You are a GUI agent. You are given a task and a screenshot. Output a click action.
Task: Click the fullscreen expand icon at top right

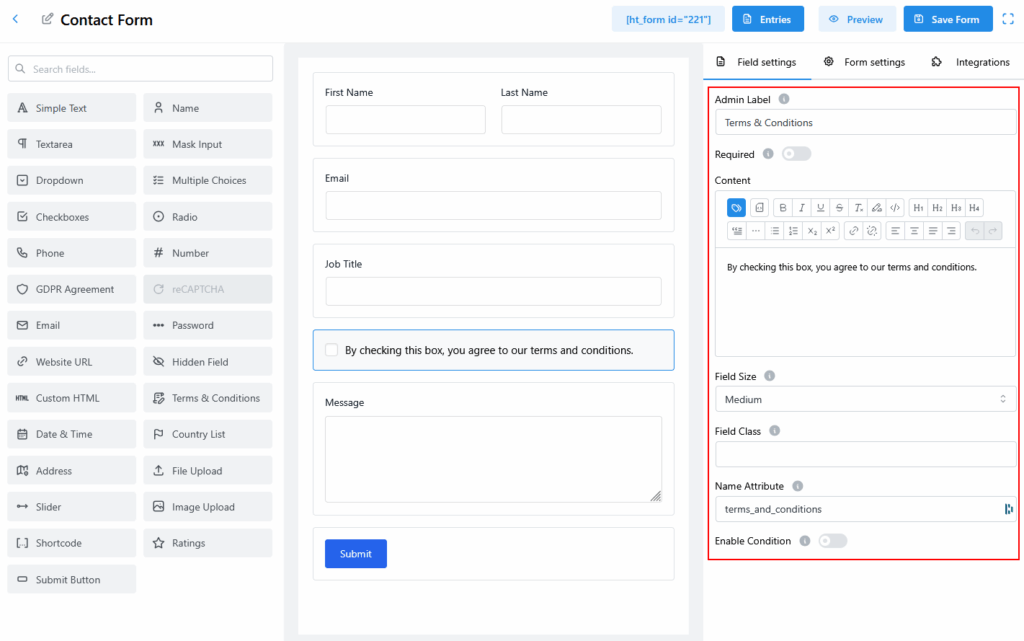1008,19
